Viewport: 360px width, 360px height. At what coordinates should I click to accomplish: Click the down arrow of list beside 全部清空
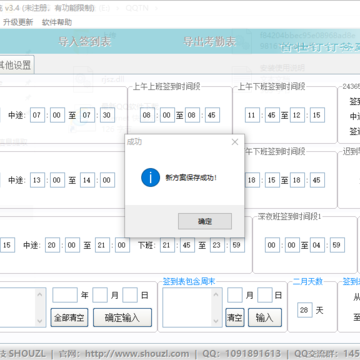click(x=40, y=321)
